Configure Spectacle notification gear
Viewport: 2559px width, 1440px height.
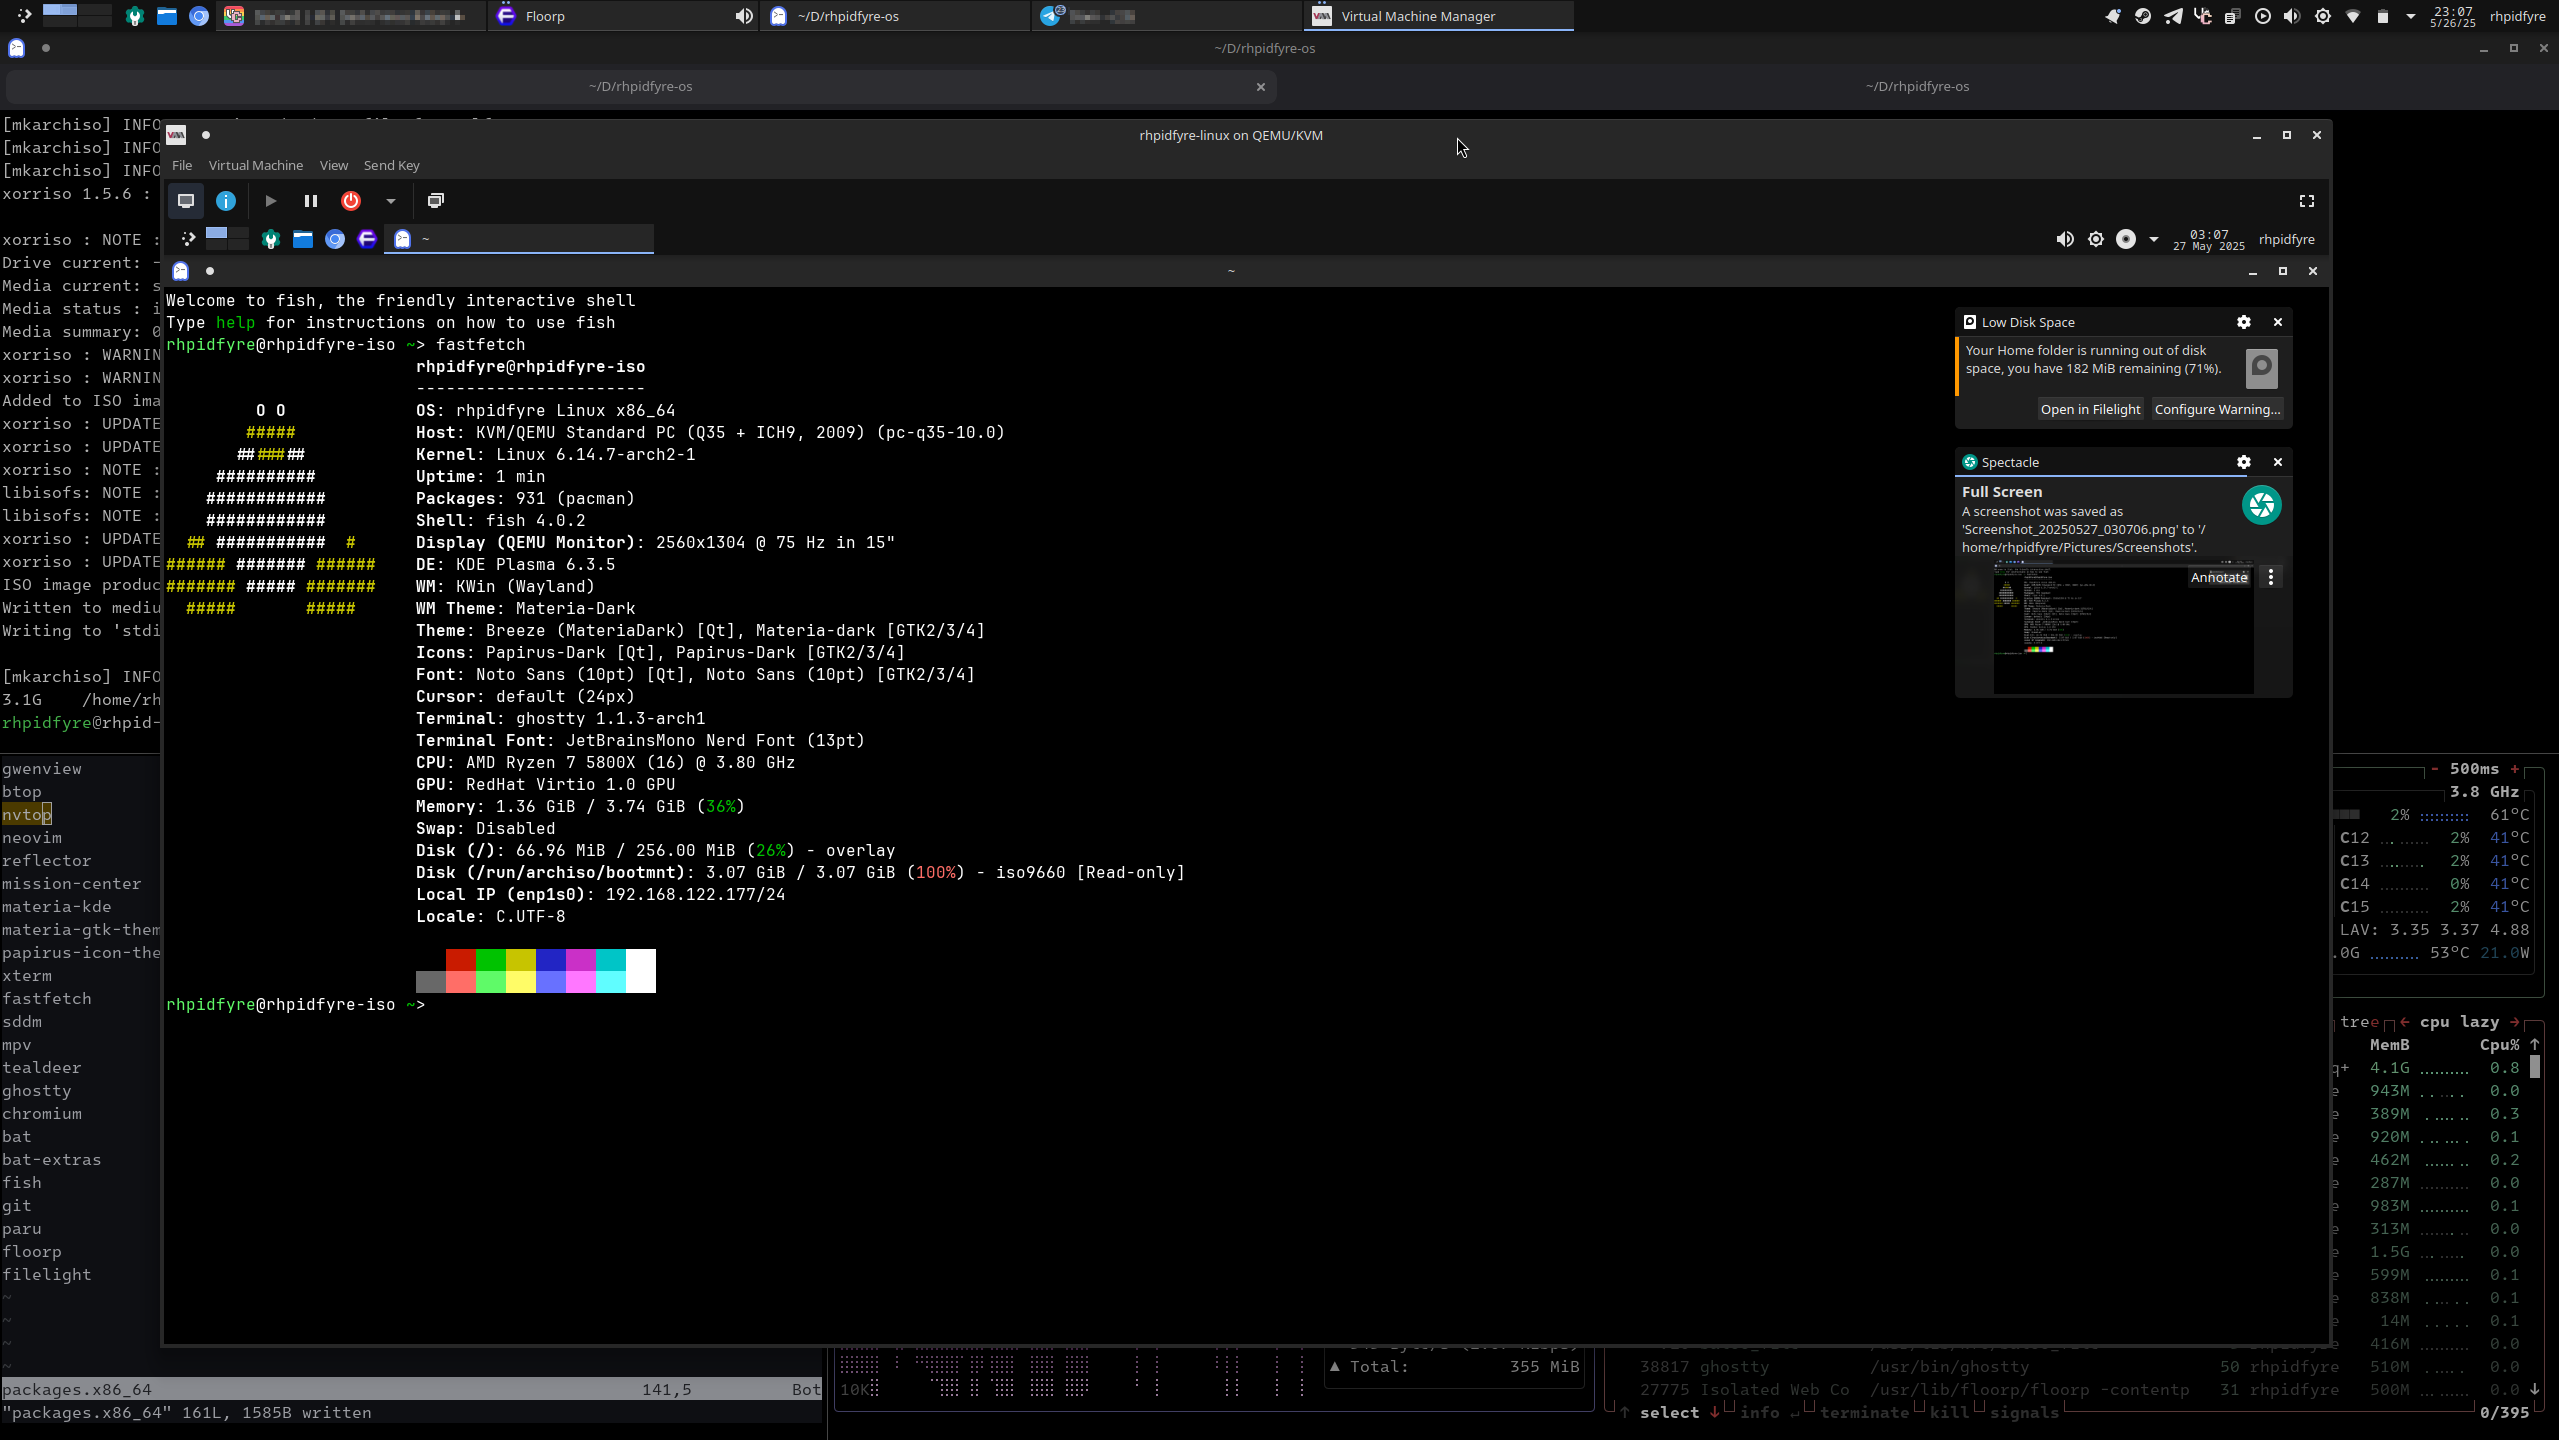click(x=2244, y=462)
